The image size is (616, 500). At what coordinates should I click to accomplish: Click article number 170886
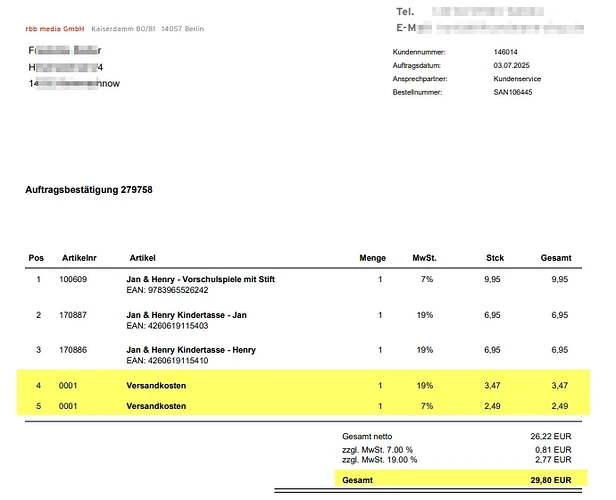click(73, 350)
